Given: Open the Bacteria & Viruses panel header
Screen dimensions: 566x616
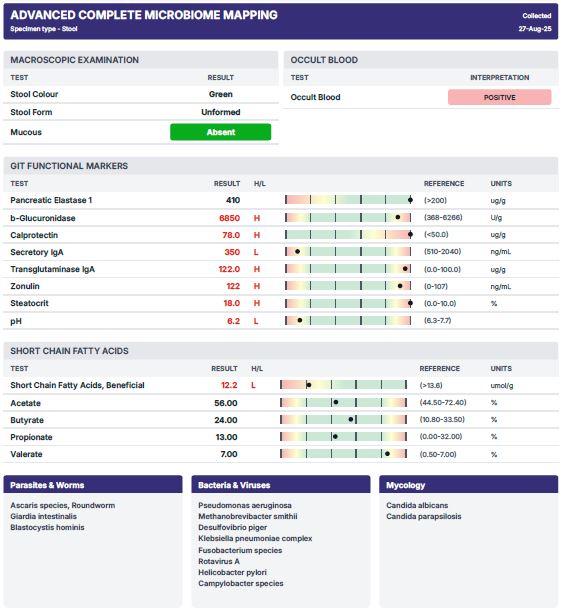Looking at the screenshot, I should click(x=281, y=485).
